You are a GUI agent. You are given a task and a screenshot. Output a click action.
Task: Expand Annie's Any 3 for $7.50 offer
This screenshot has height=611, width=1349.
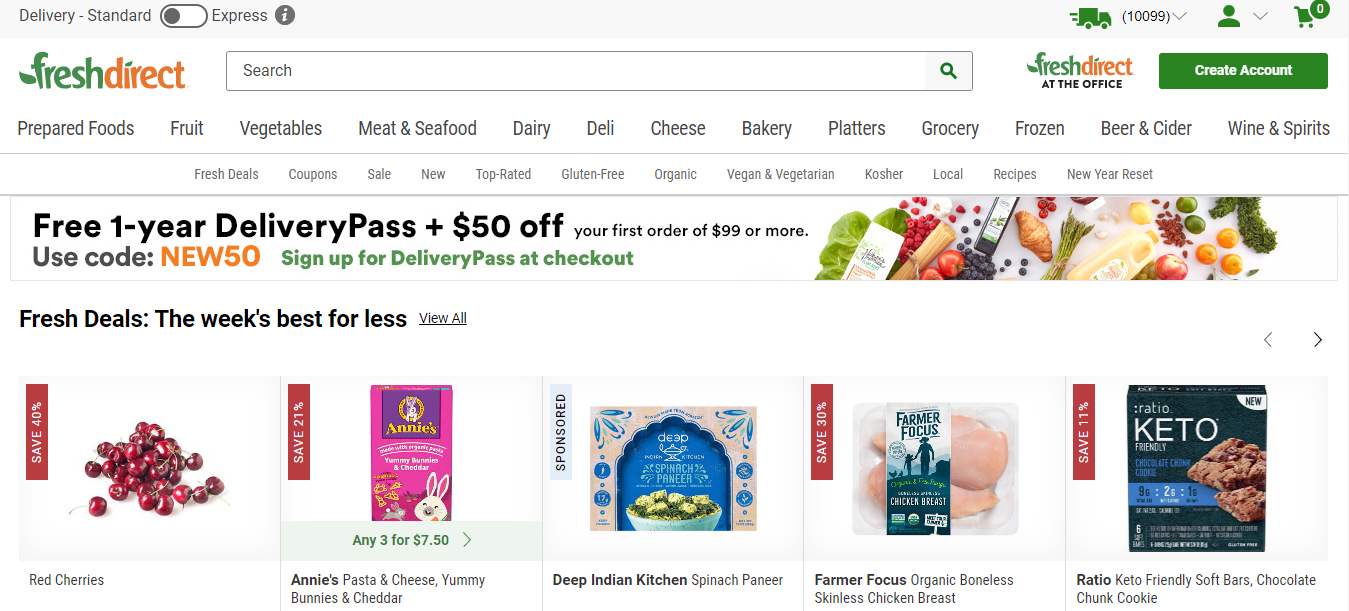coord(411,540)
